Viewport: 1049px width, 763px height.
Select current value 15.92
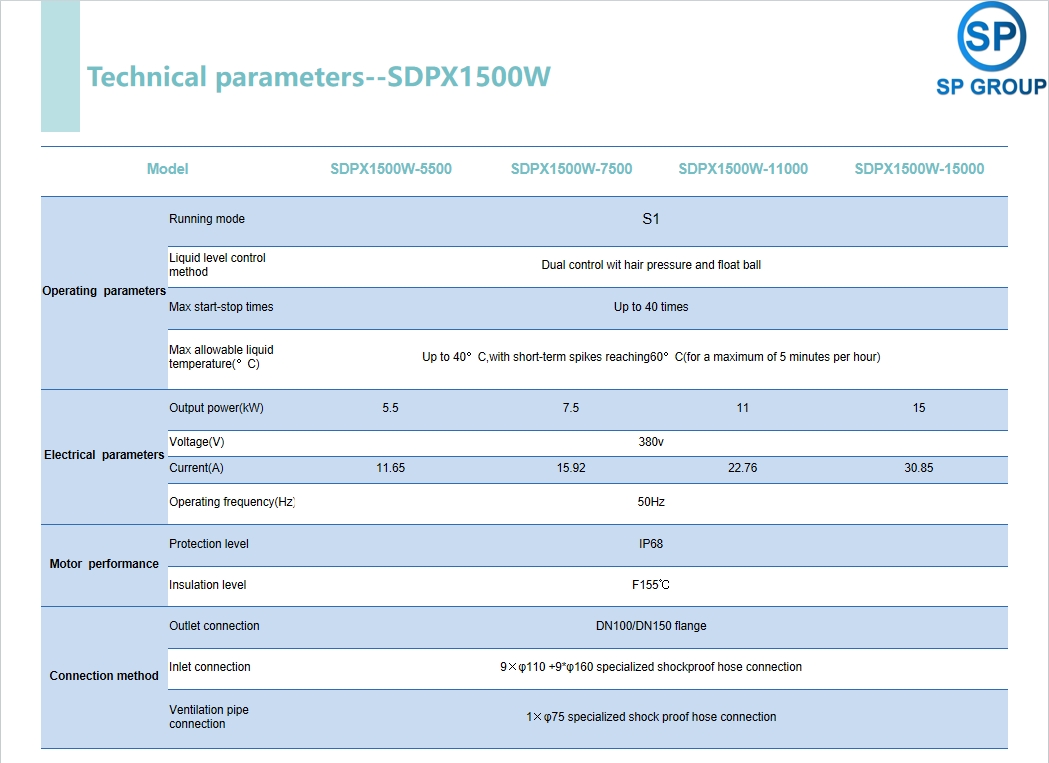coord(571,468)
